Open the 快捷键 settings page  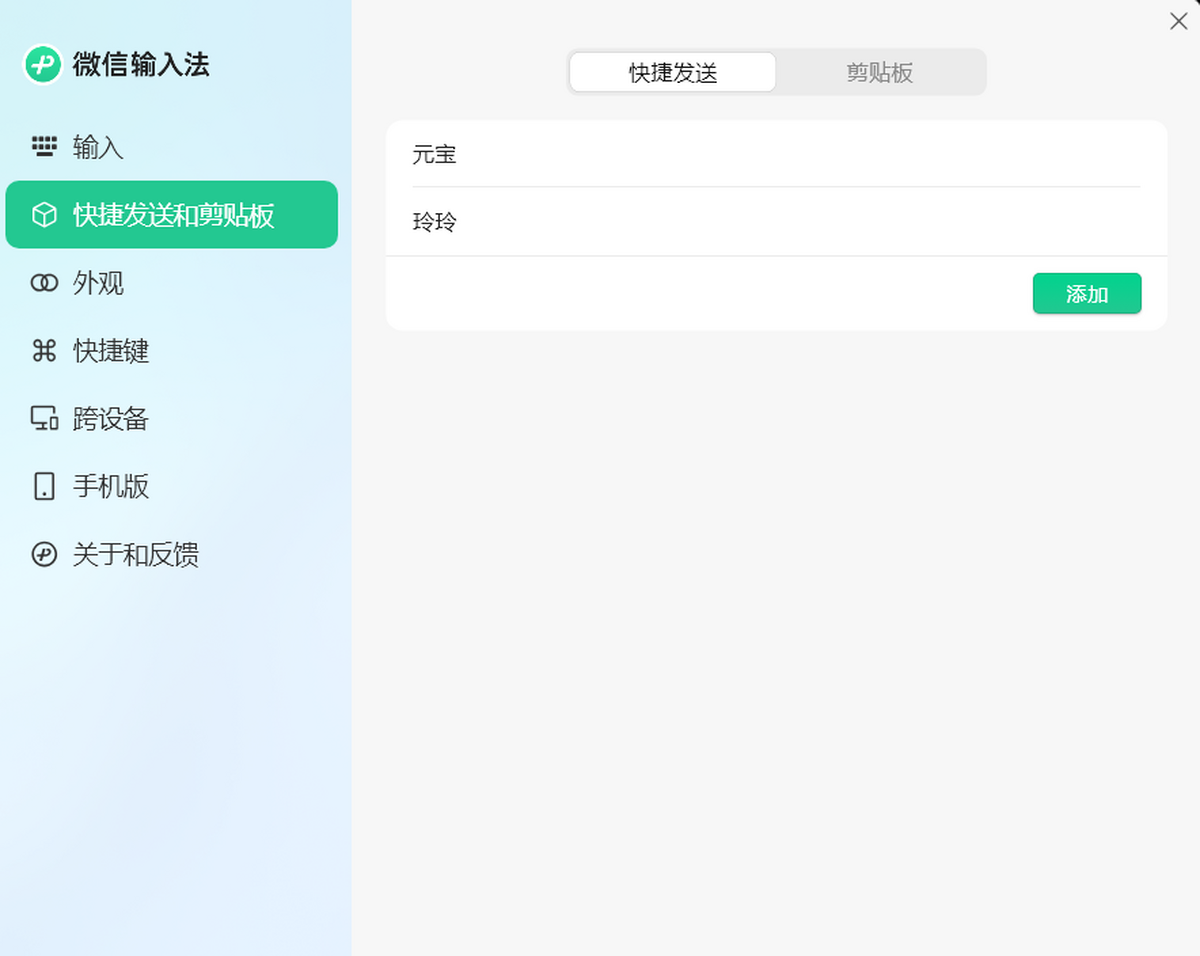(106, 351)
